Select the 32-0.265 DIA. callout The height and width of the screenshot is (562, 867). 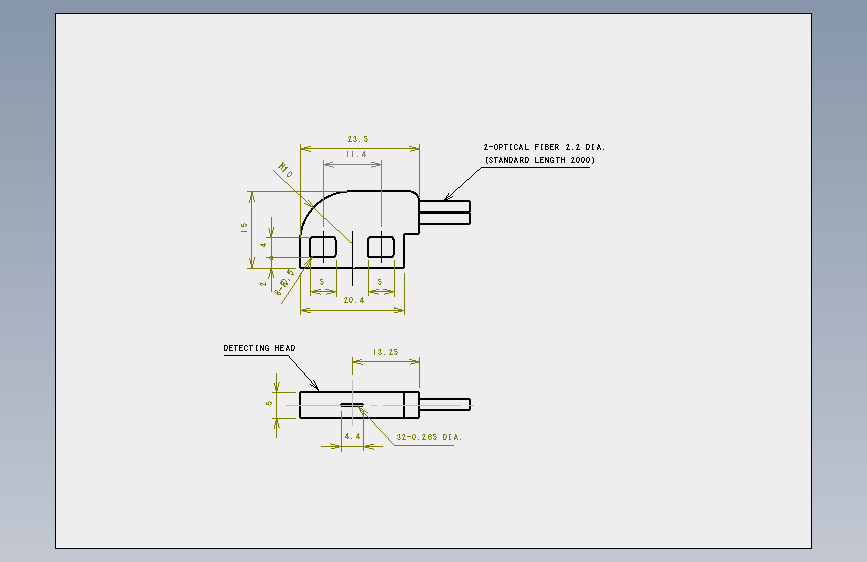point(429,437)
